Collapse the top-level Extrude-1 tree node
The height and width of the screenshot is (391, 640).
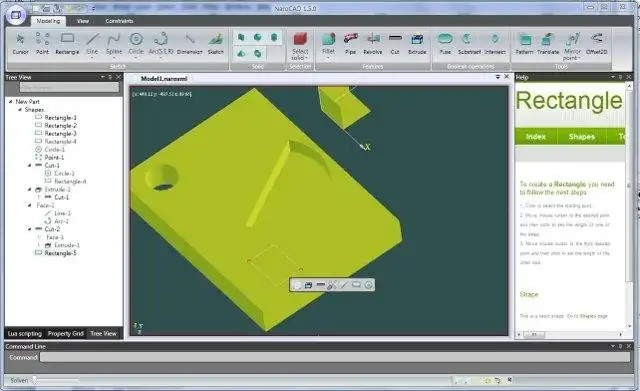pyautogui.click(x=29, y=189)
